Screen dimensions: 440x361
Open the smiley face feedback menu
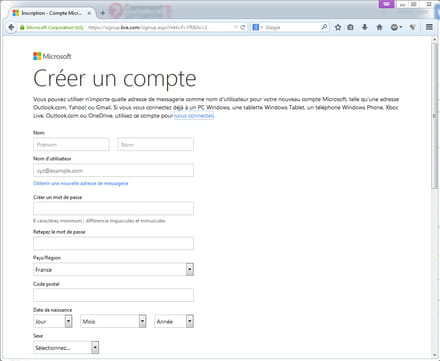[396, 27]
